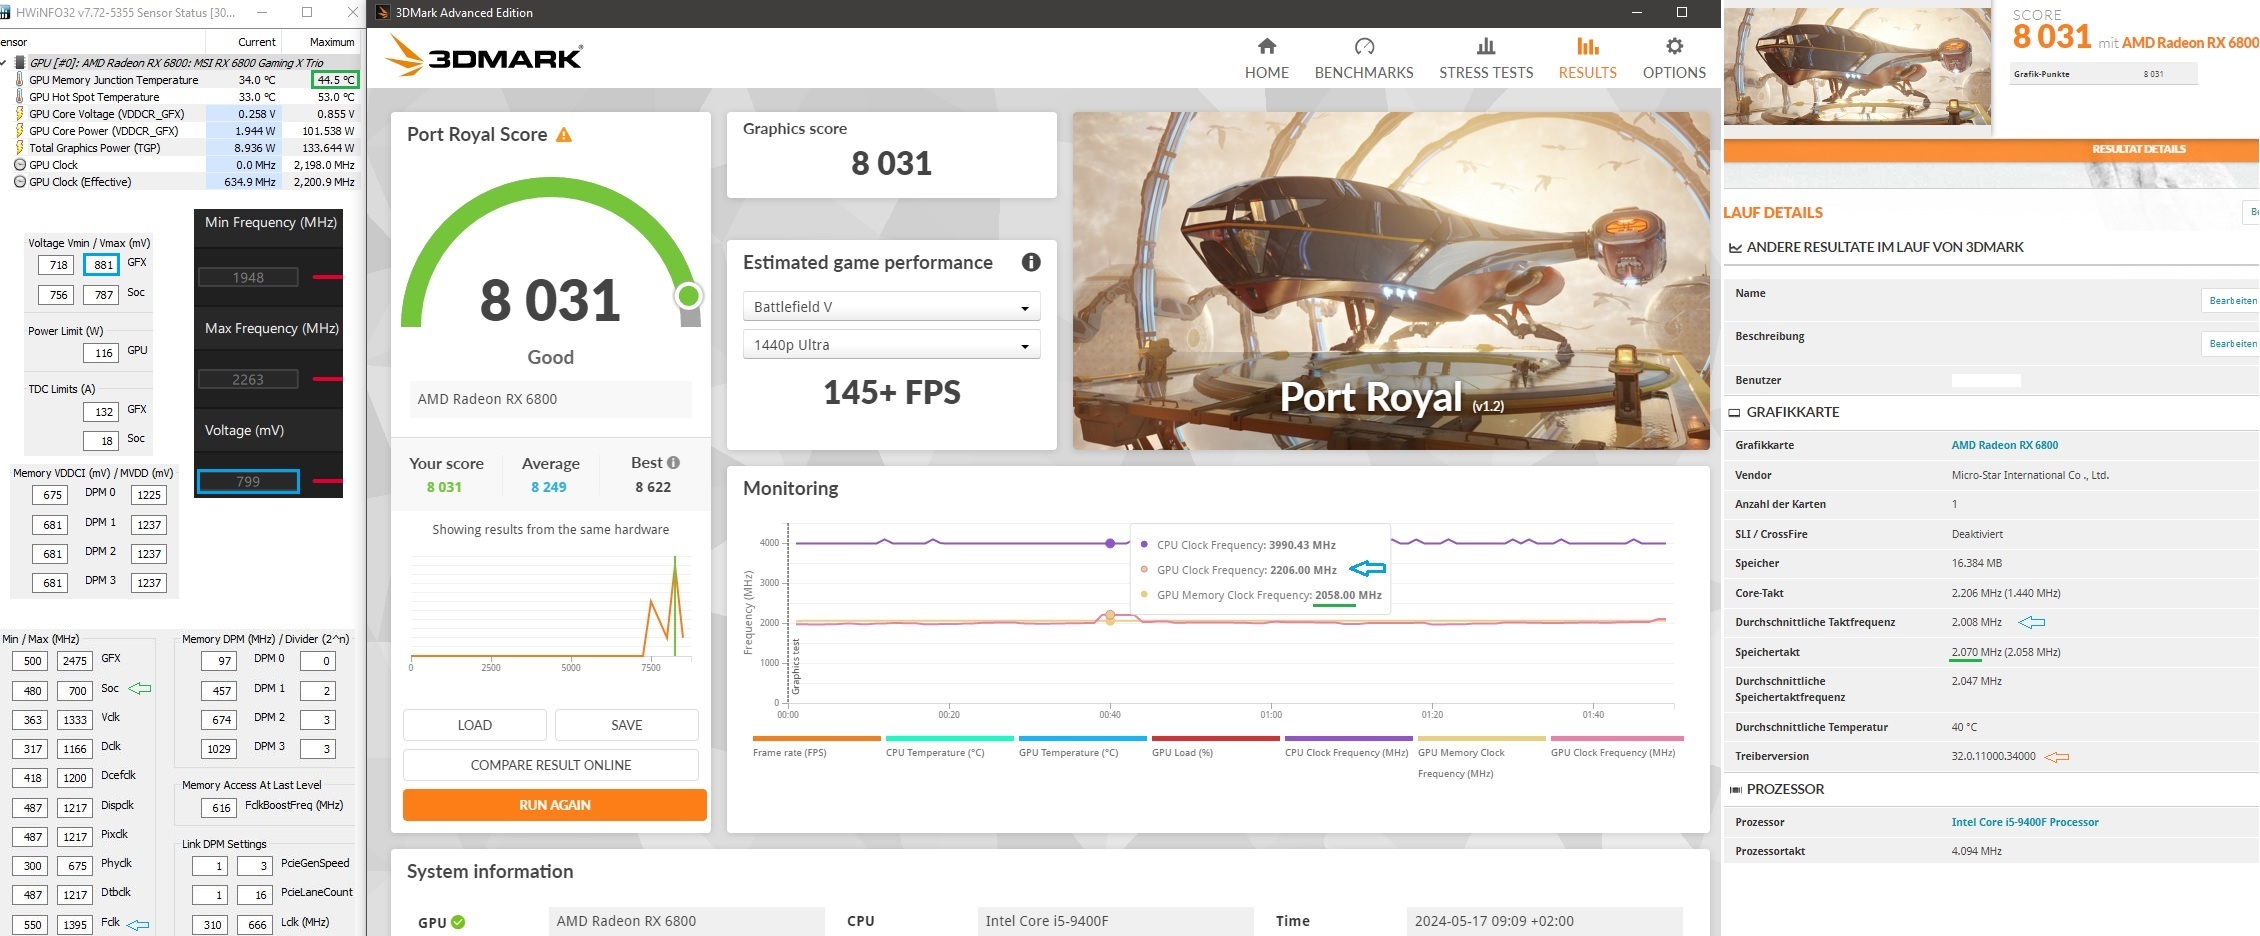The height and width of the screenshot is (936, 2260).
Task: Click the Fclk max field showing 1395
Action: pyautogui.click(x=75, y=925)
